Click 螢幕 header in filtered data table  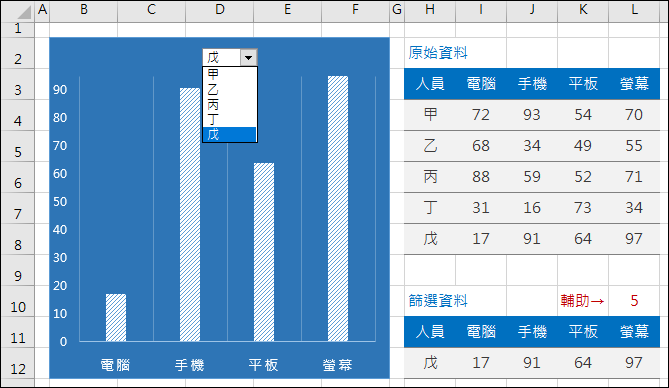pyautogui.click(x=634, y=332)
